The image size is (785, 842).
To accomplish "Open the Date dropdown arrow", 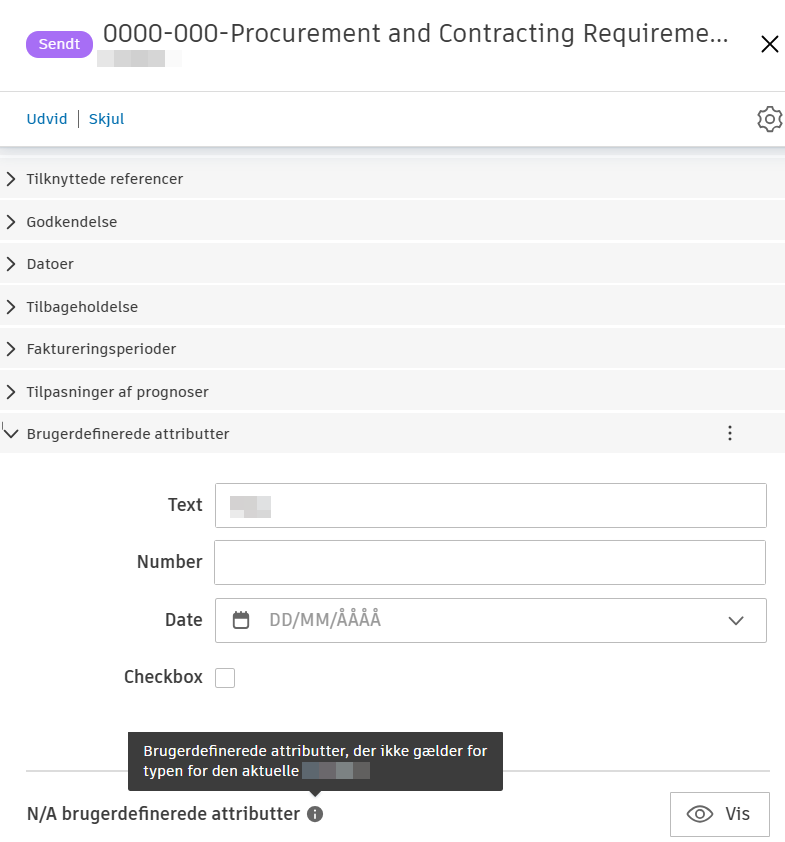I will (x=736, y=620).
